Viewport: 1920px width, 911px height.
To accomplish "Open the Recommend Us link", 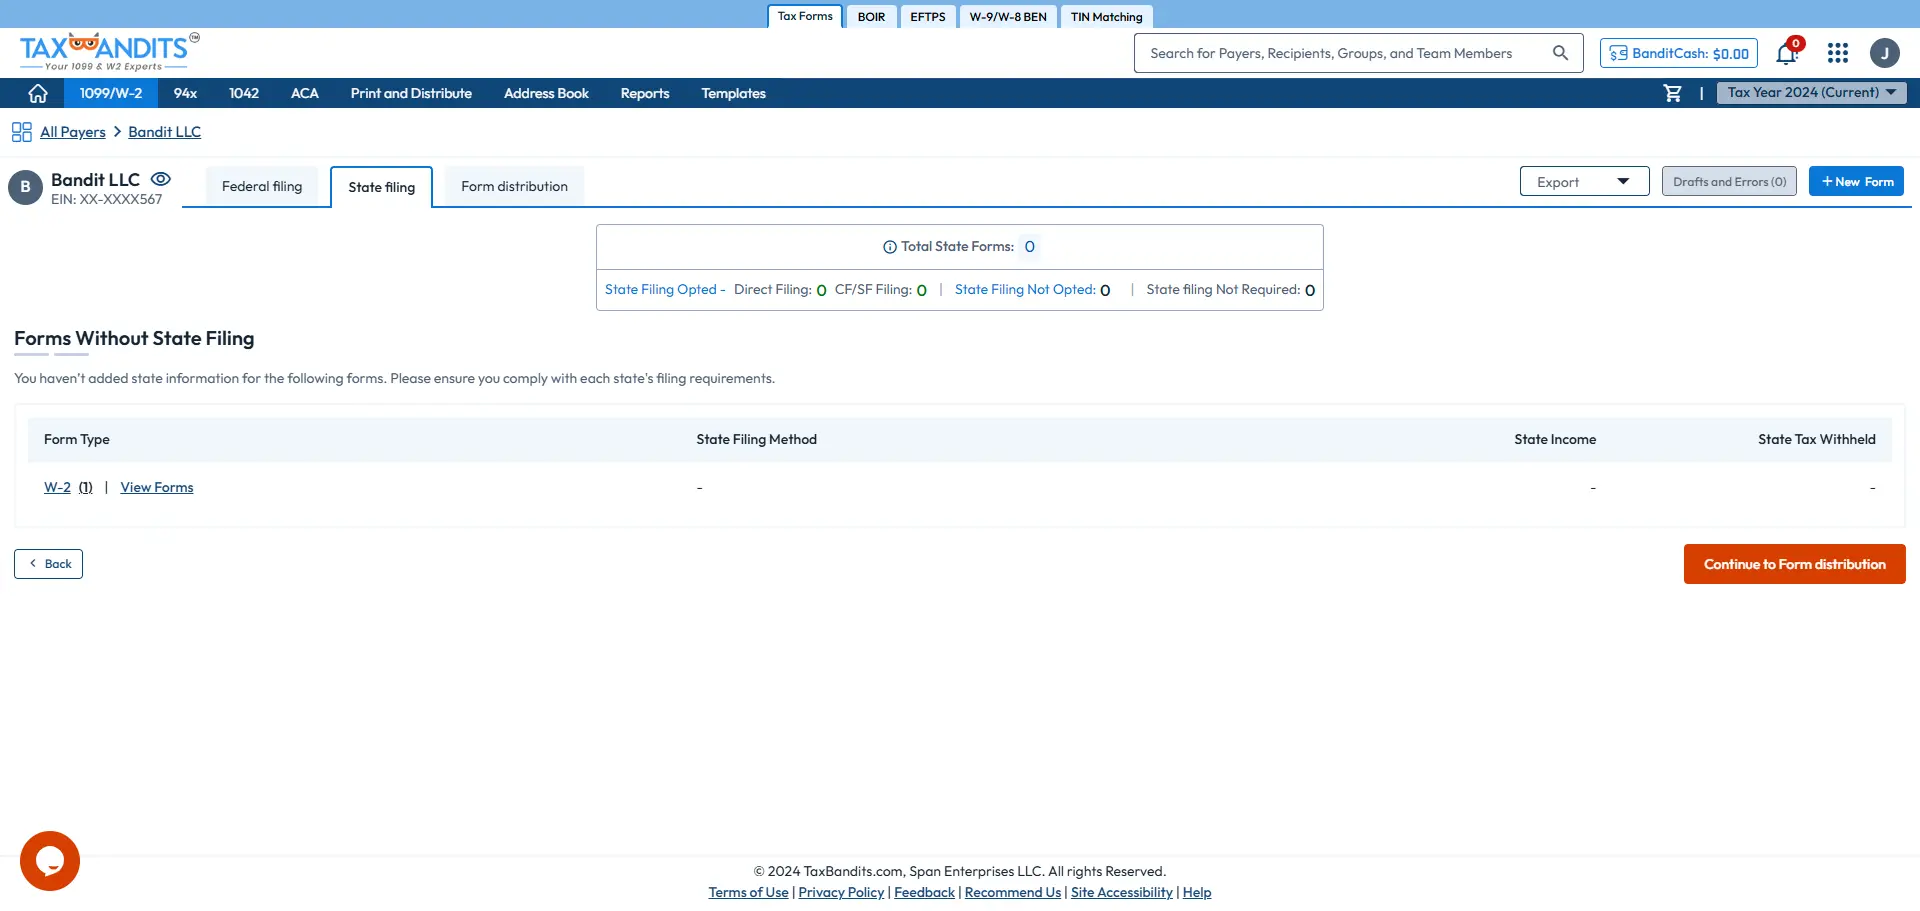I will 1013,892.
